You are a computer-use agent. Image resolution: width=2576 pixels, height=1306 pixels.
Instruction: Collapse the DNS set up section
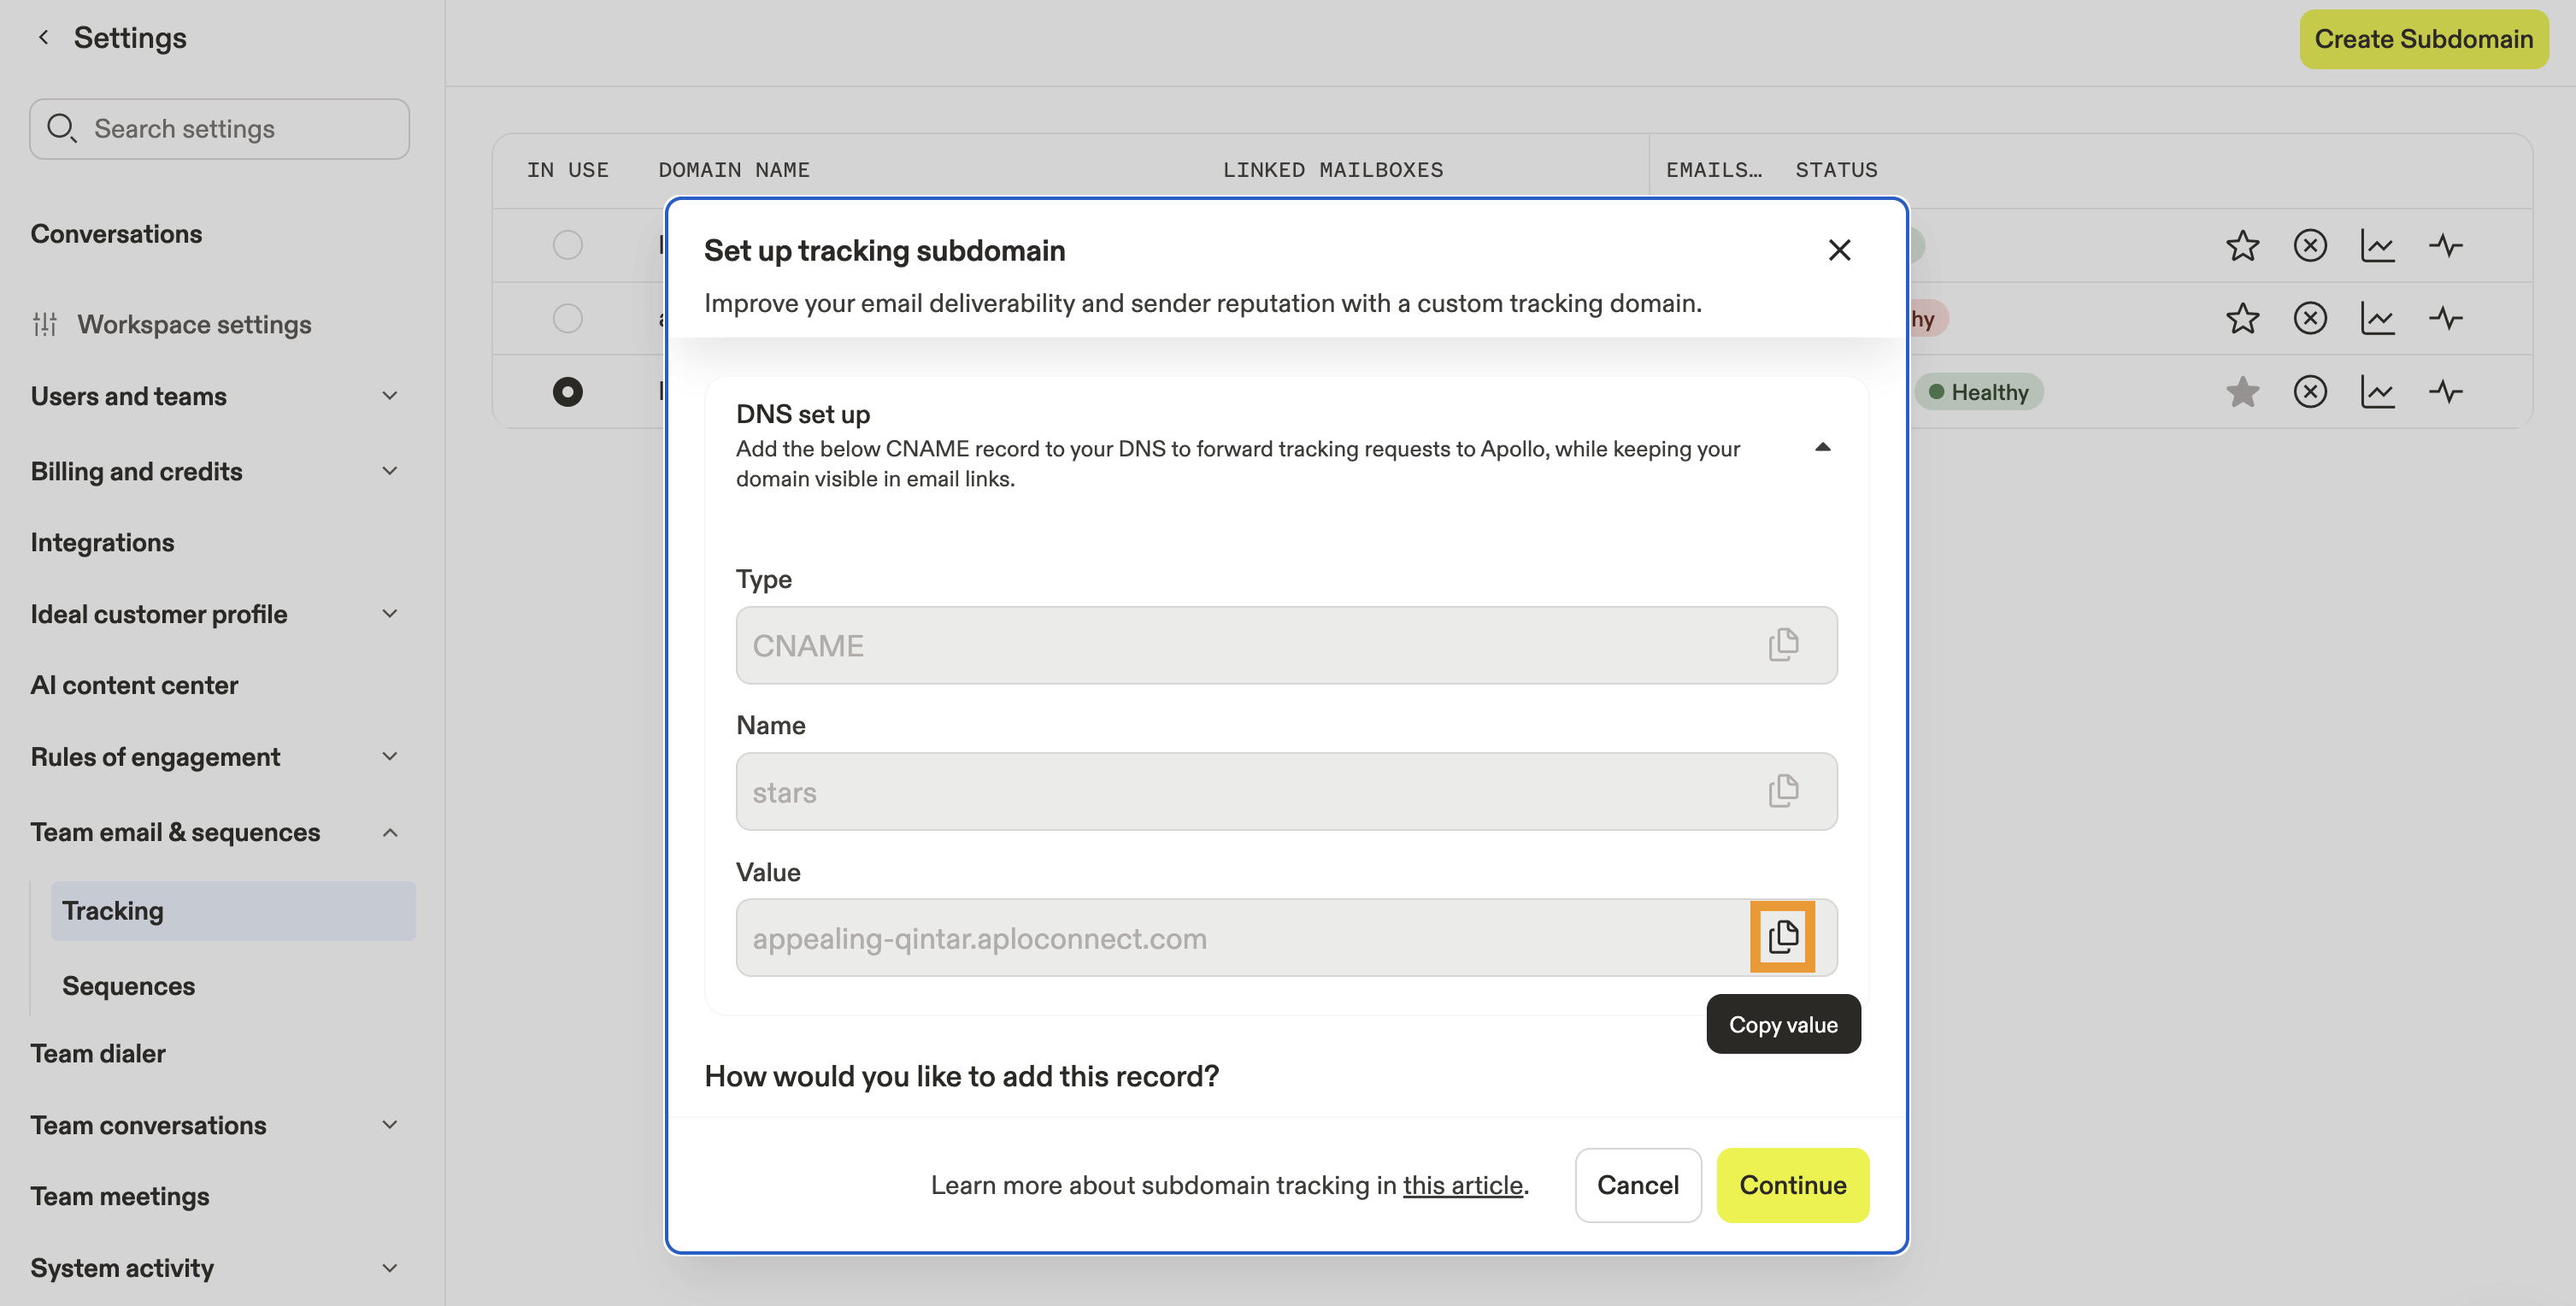[1822, 447]
